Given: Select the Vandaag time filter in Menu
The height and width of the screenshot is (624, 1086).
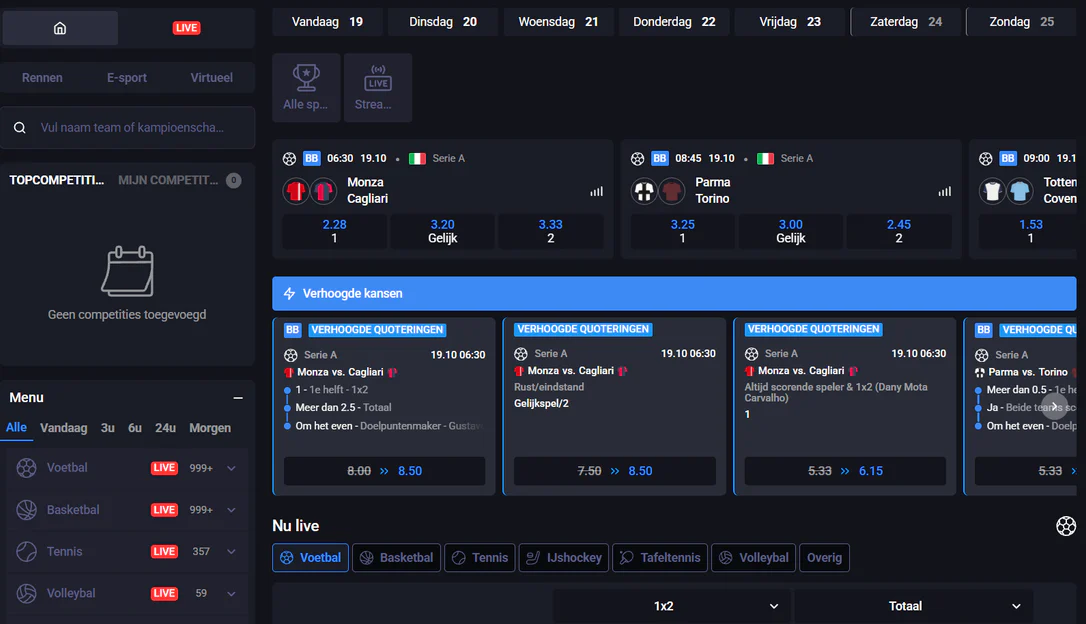Looking at the screenshot, I should 64,428.
